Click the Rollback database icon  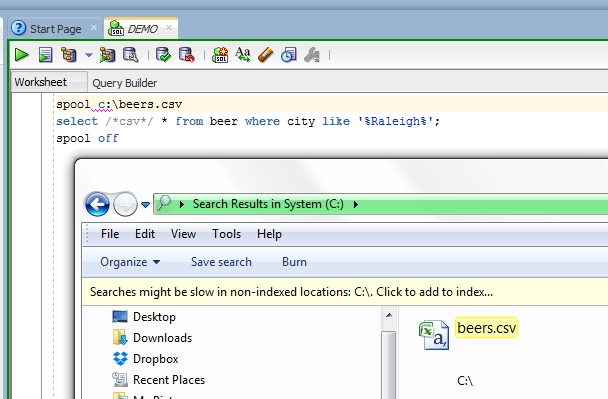click(187, 55)
